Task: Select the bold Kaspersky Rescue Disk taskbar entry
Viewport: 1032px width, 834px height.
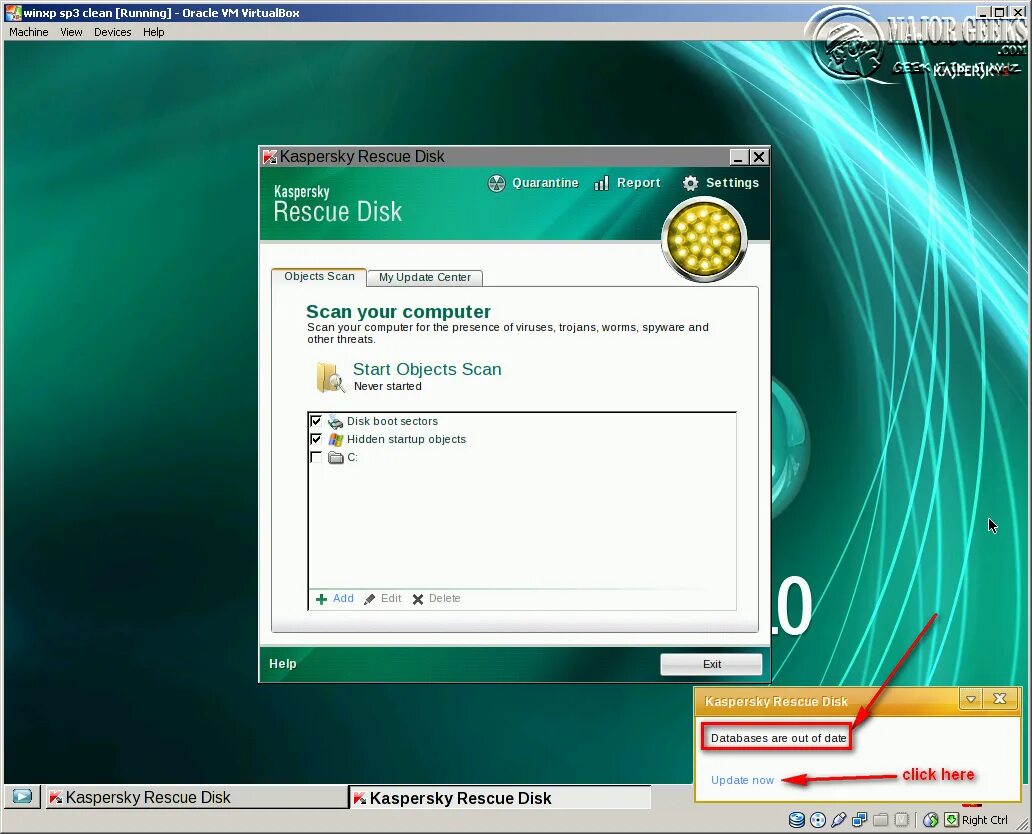Action: click(x=500, y=798)
